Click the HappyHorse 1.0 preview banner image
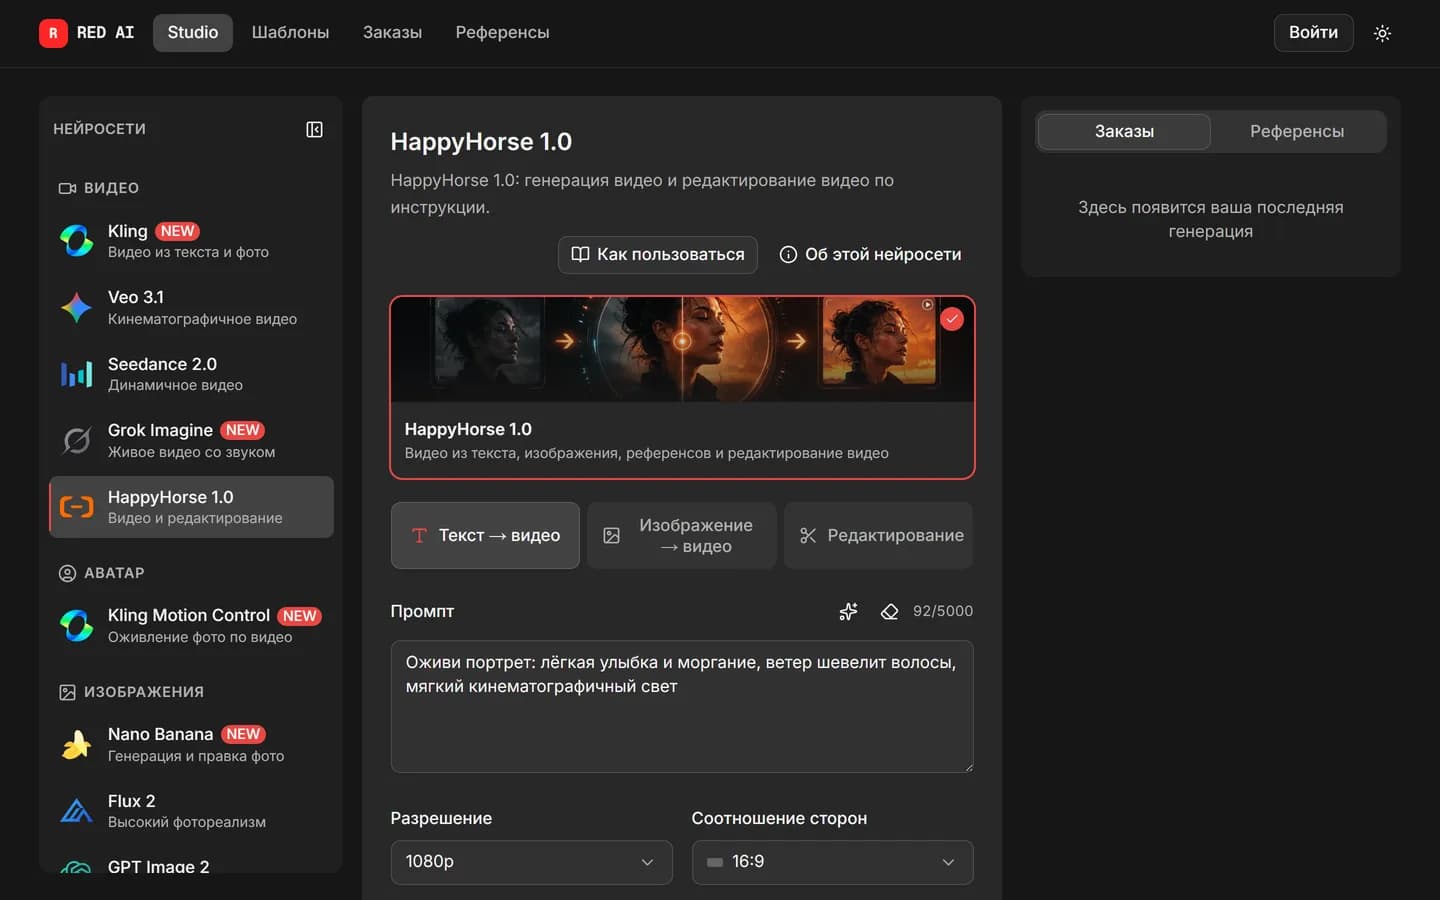The height and width of the screenshot is (900, 1440). (x=682, y=350)
